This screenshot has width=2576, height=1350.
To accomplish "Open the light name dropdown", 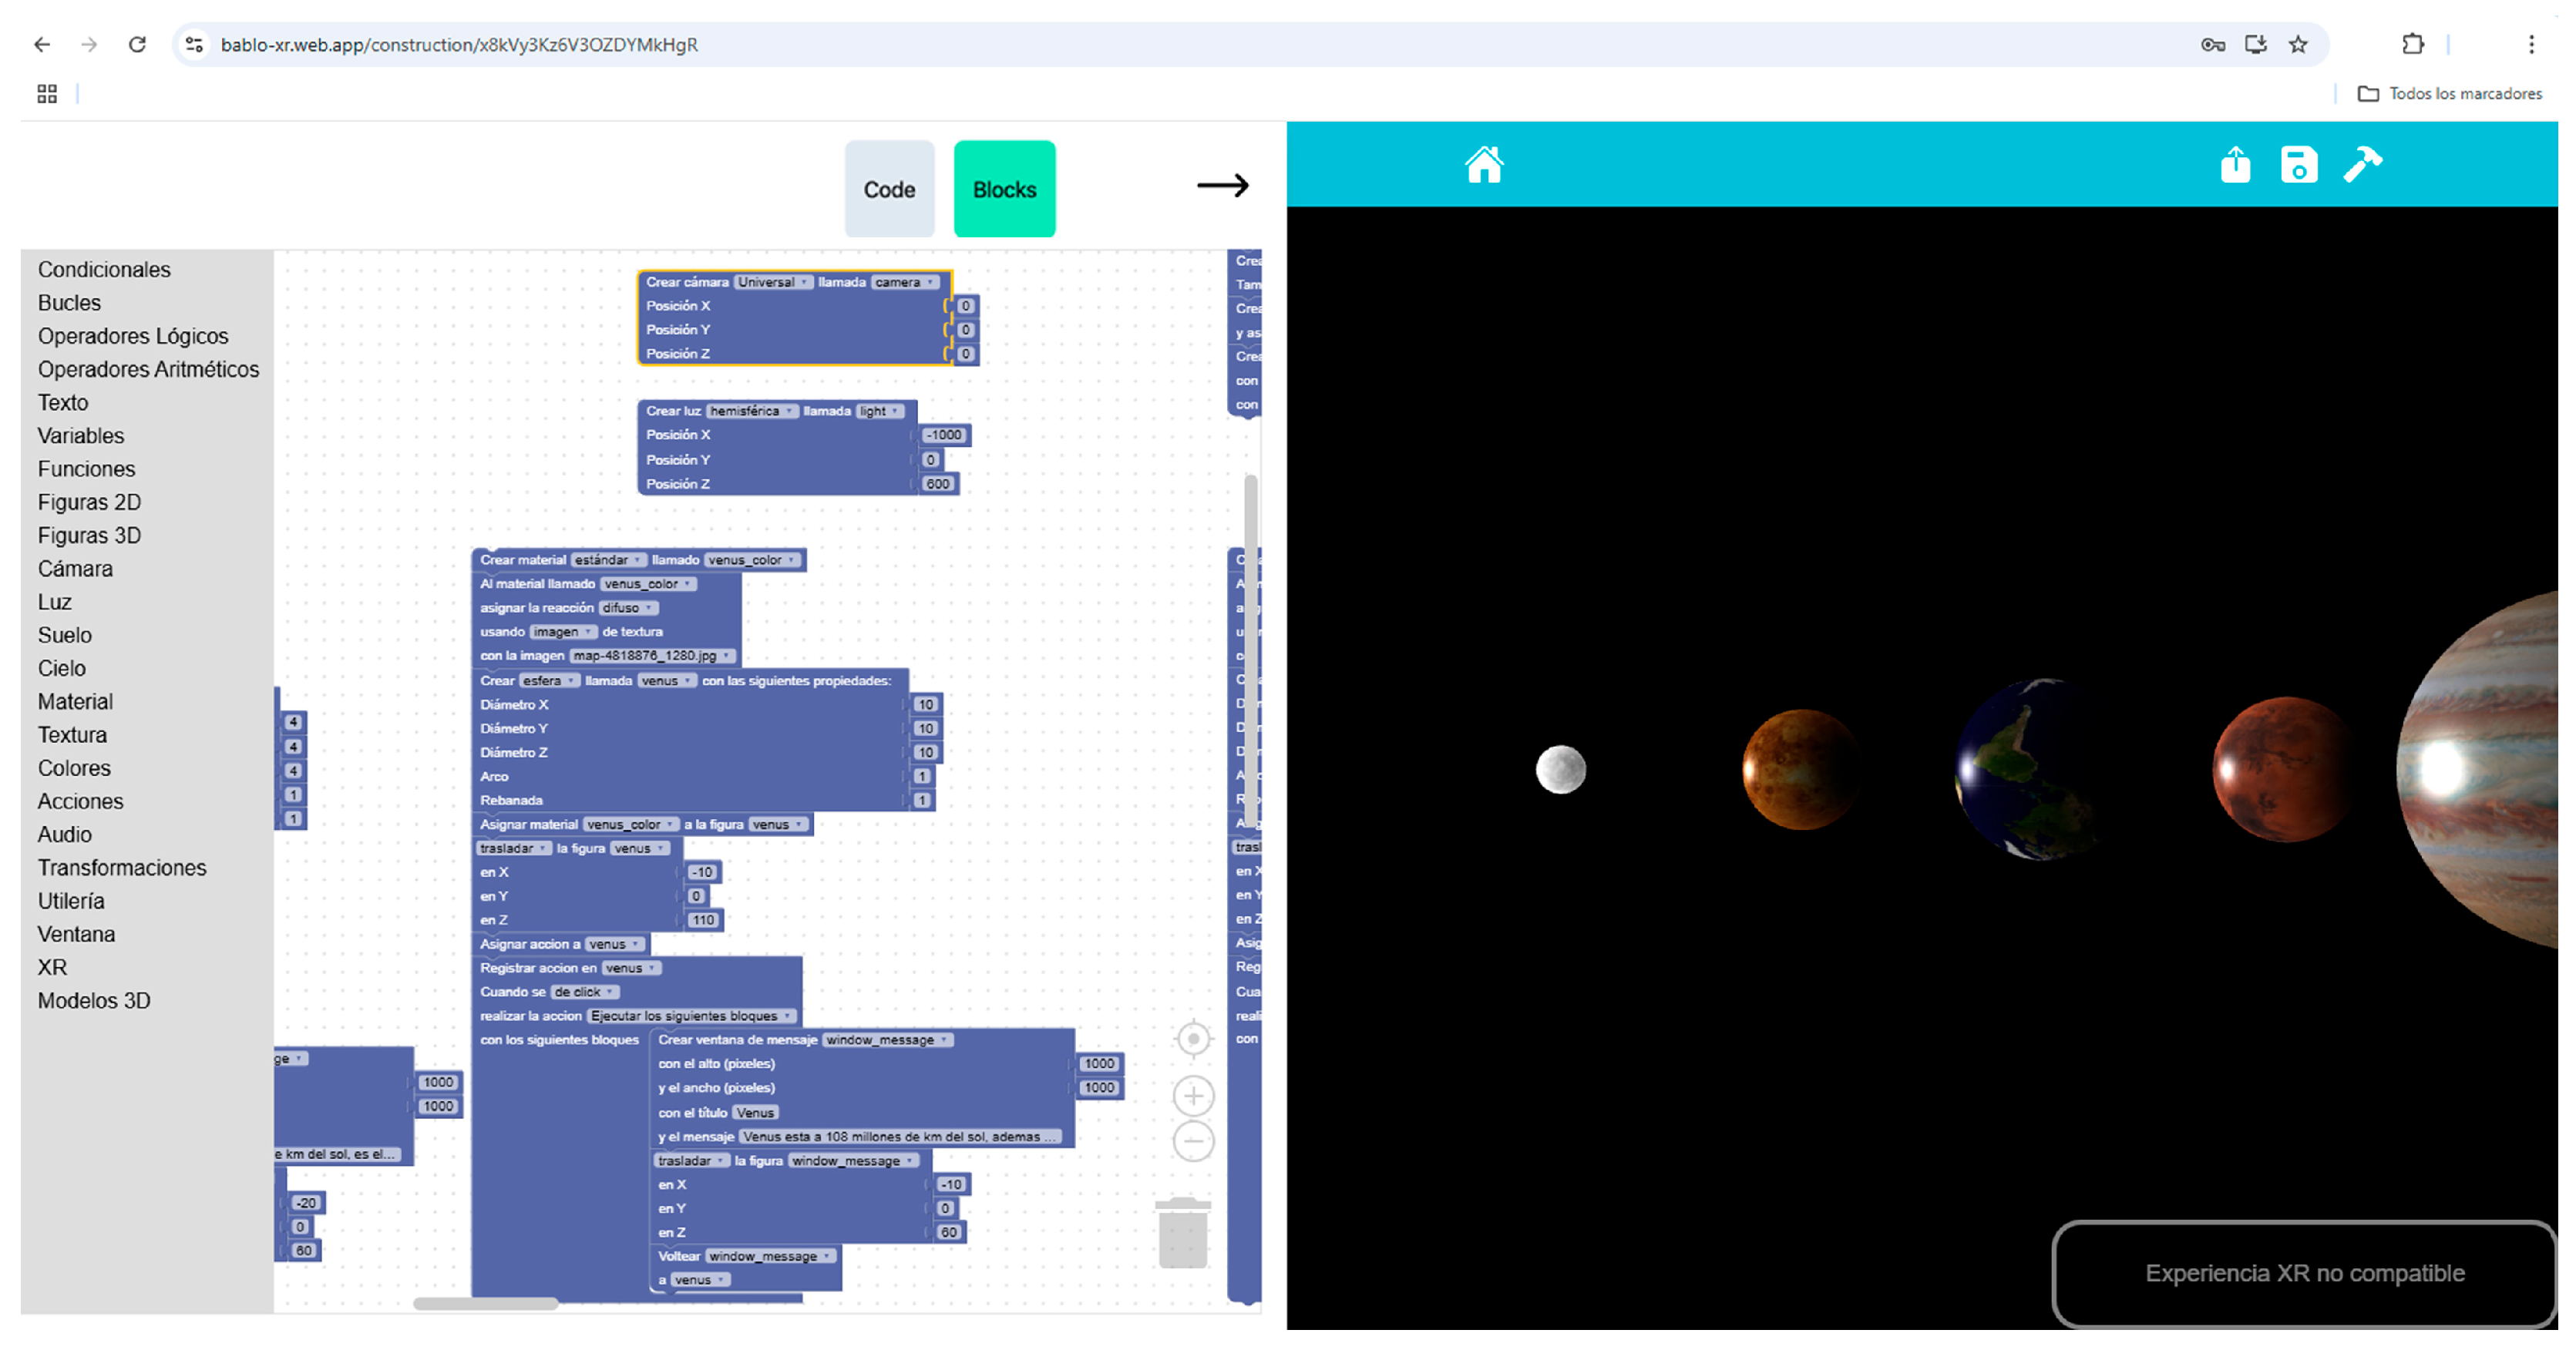I will point(879,411).
